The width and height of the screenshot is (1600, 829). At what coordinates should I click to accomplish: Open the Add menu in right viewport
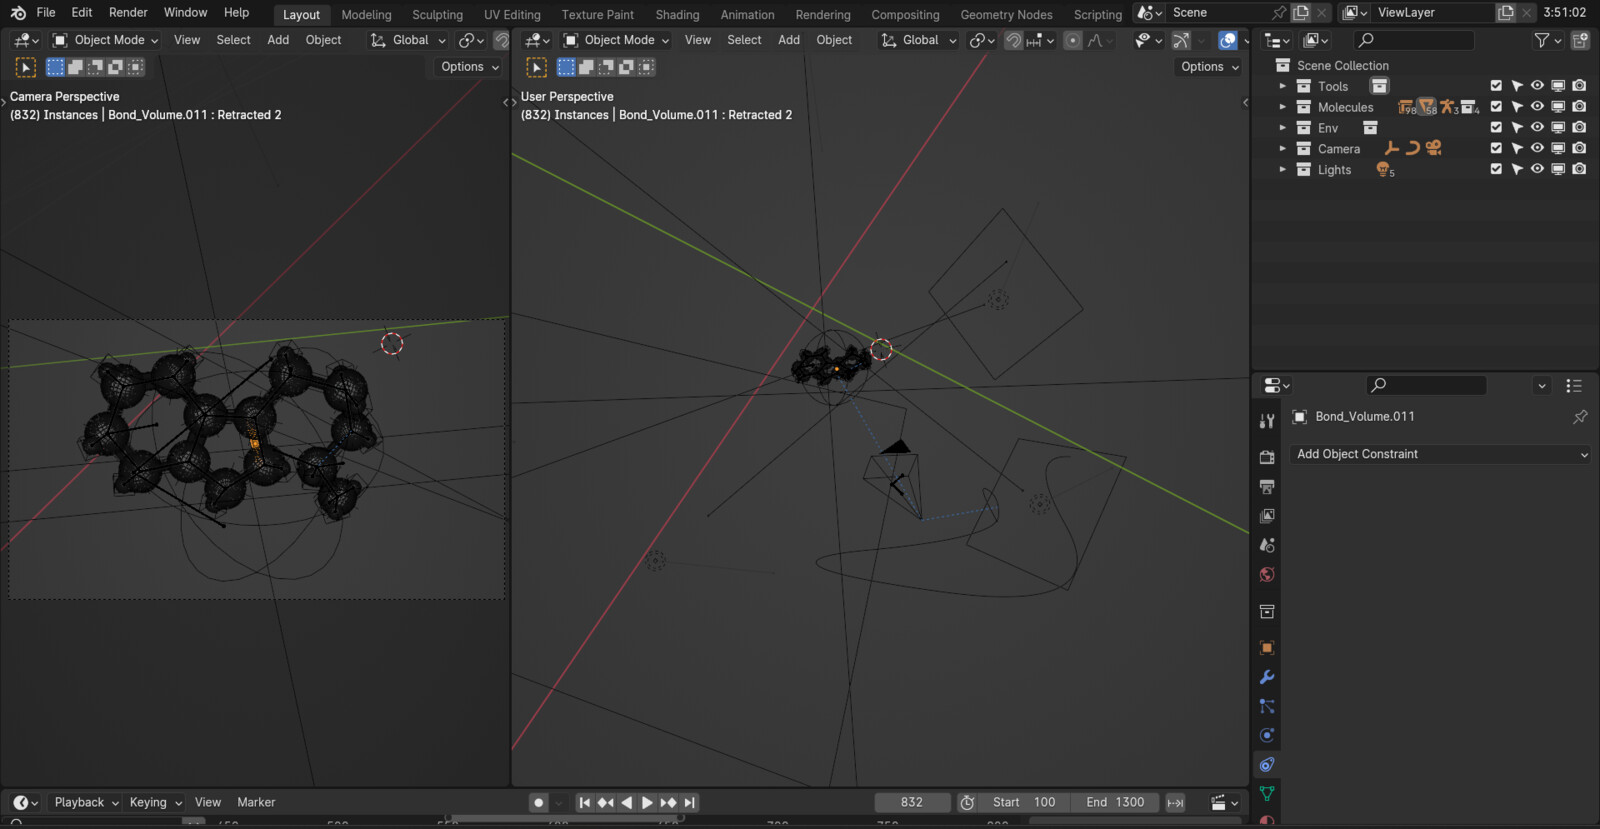pos(789,40)
